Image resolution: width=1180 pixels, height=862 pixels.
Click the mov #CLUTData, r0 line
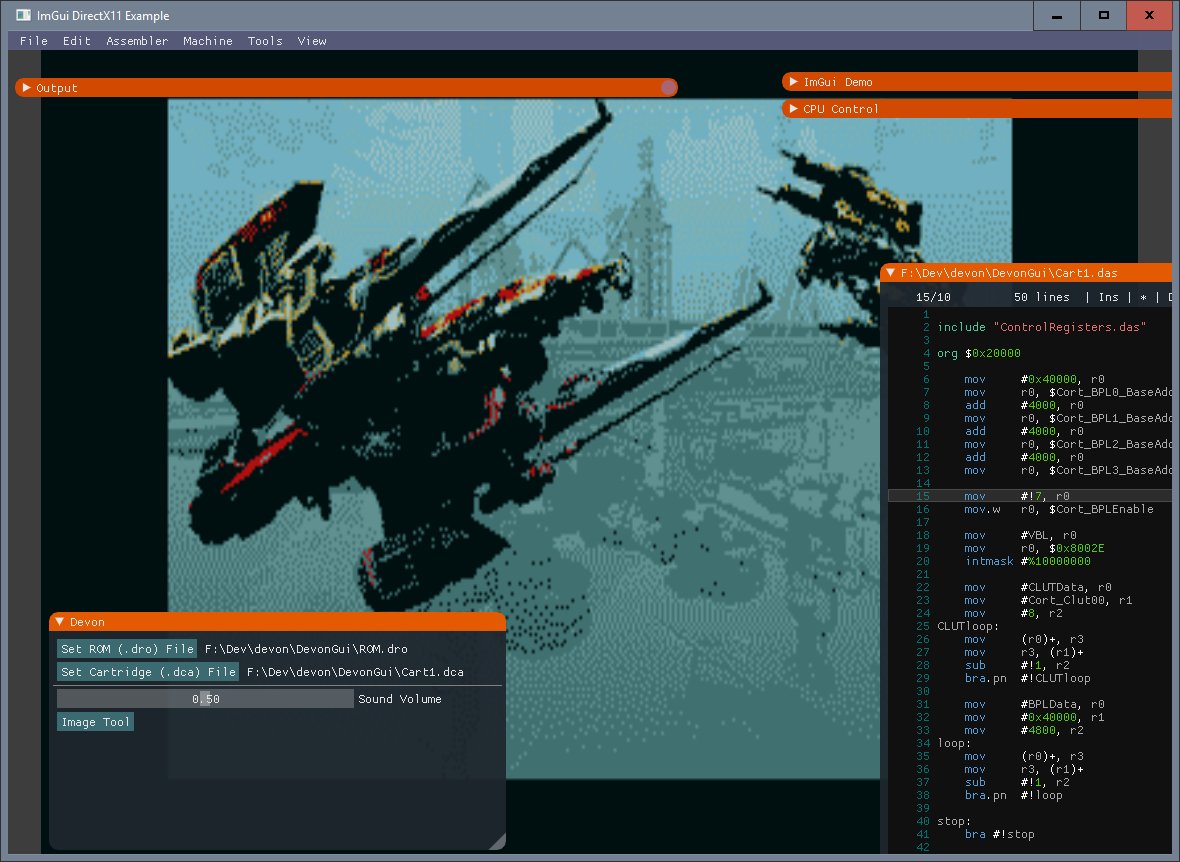pos(1038,587)
